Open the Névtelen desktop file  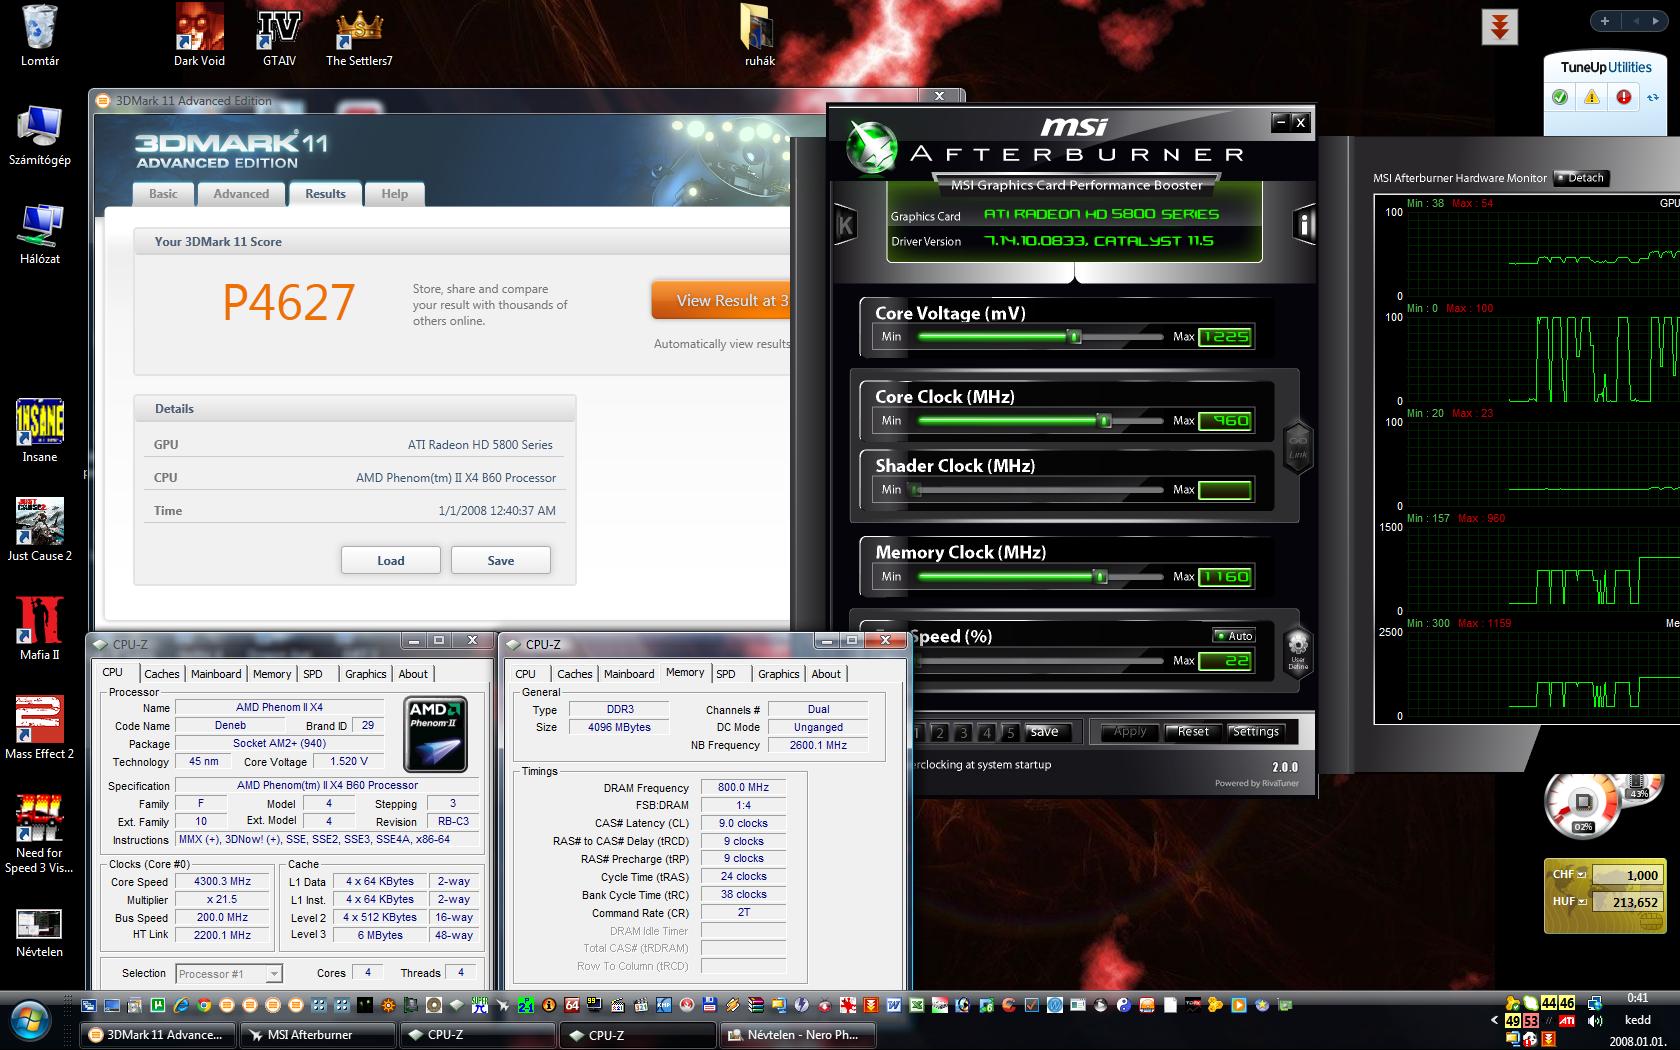click(40, 932)
